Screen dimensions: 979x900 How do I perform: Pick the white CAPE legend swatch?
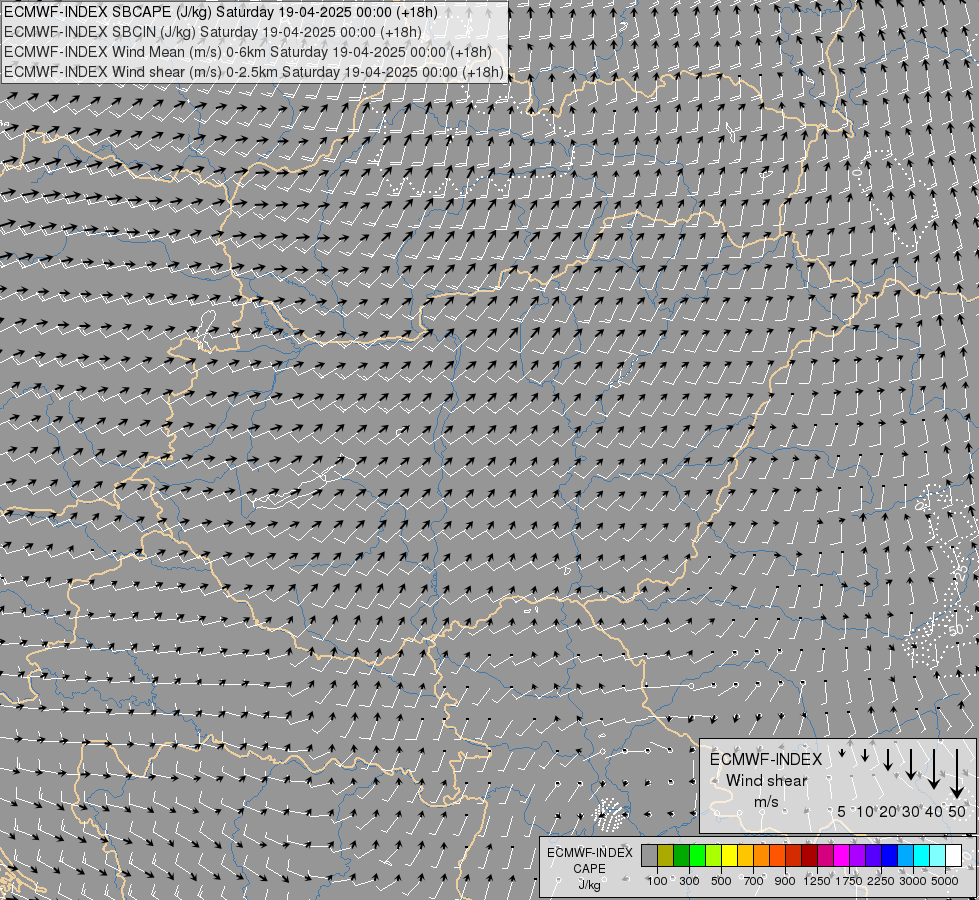click(954, 855)
